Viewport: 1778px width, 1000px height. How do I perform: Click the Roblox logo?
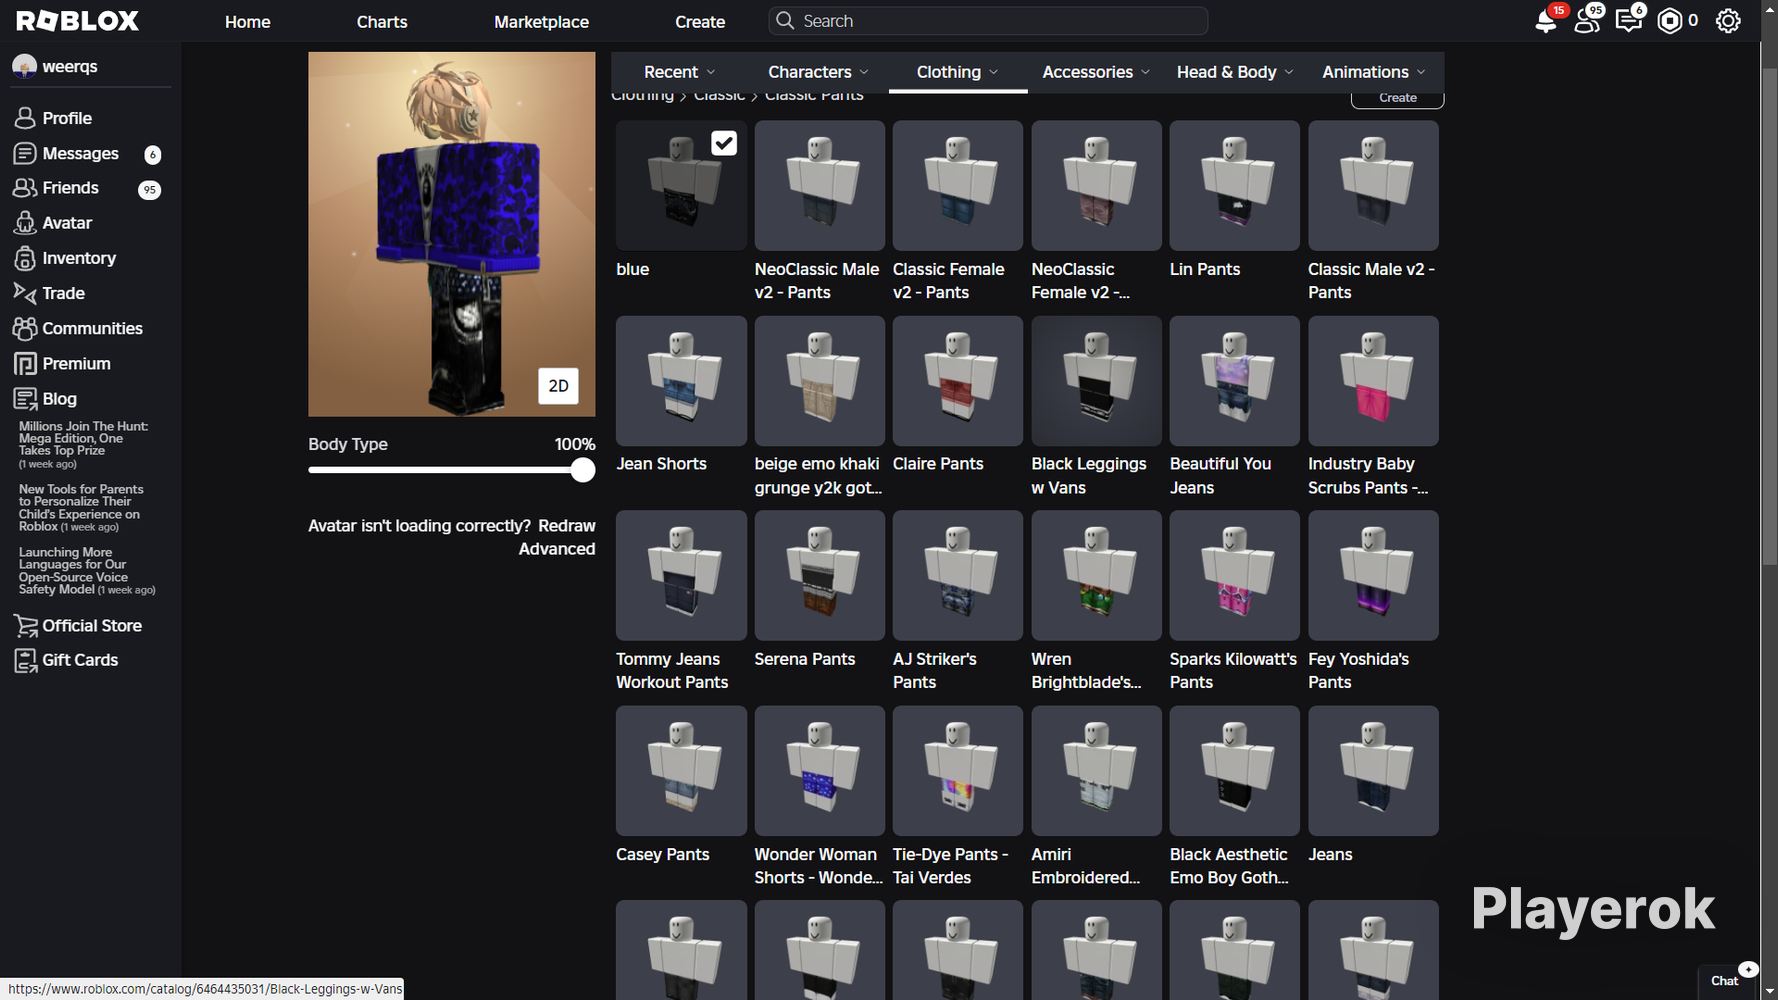pos(78,21)
